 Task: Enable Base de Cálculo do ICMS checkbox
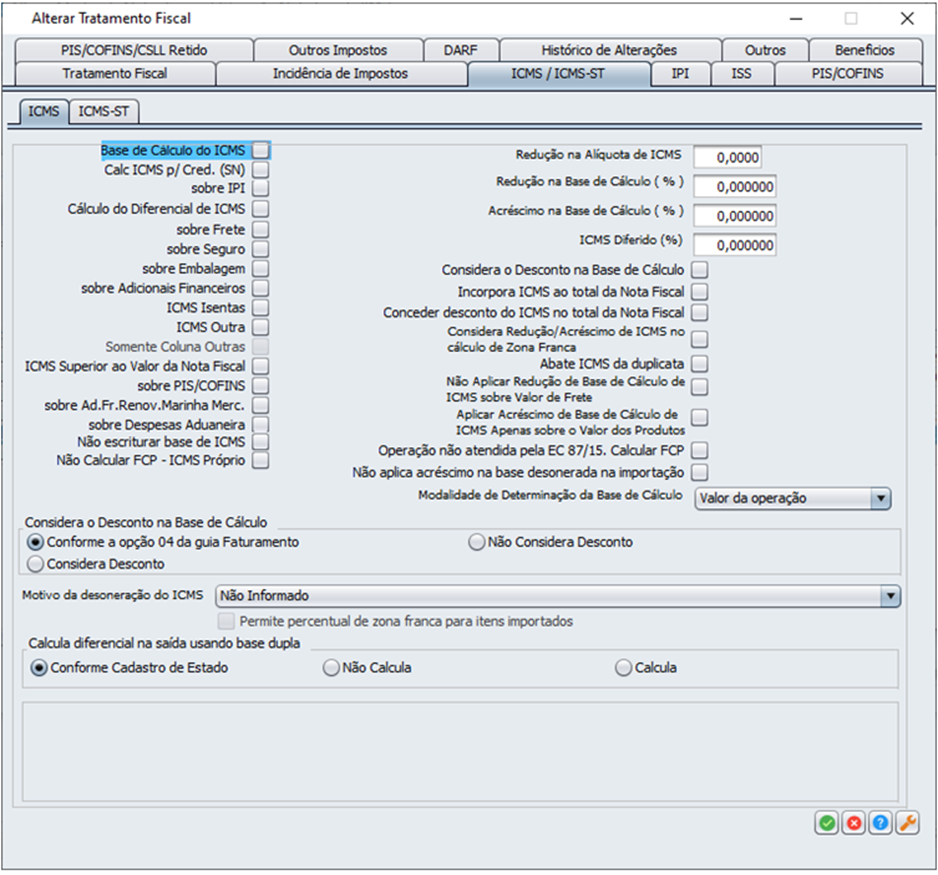tap(261, 150)
